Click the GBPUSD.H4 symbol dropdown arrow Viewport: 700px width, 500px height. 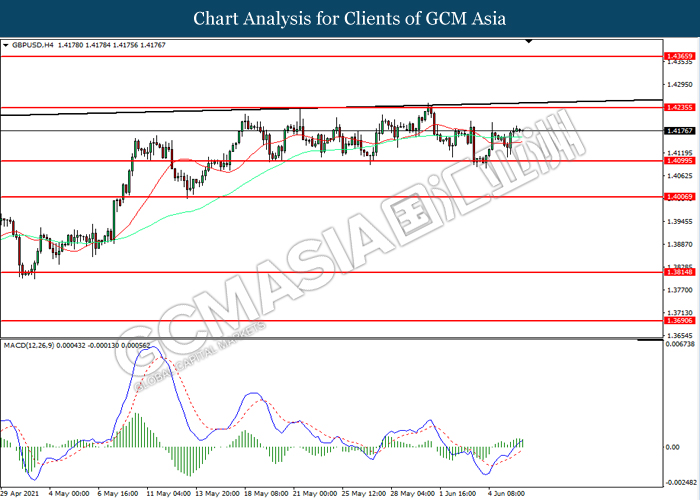point(6,45)
